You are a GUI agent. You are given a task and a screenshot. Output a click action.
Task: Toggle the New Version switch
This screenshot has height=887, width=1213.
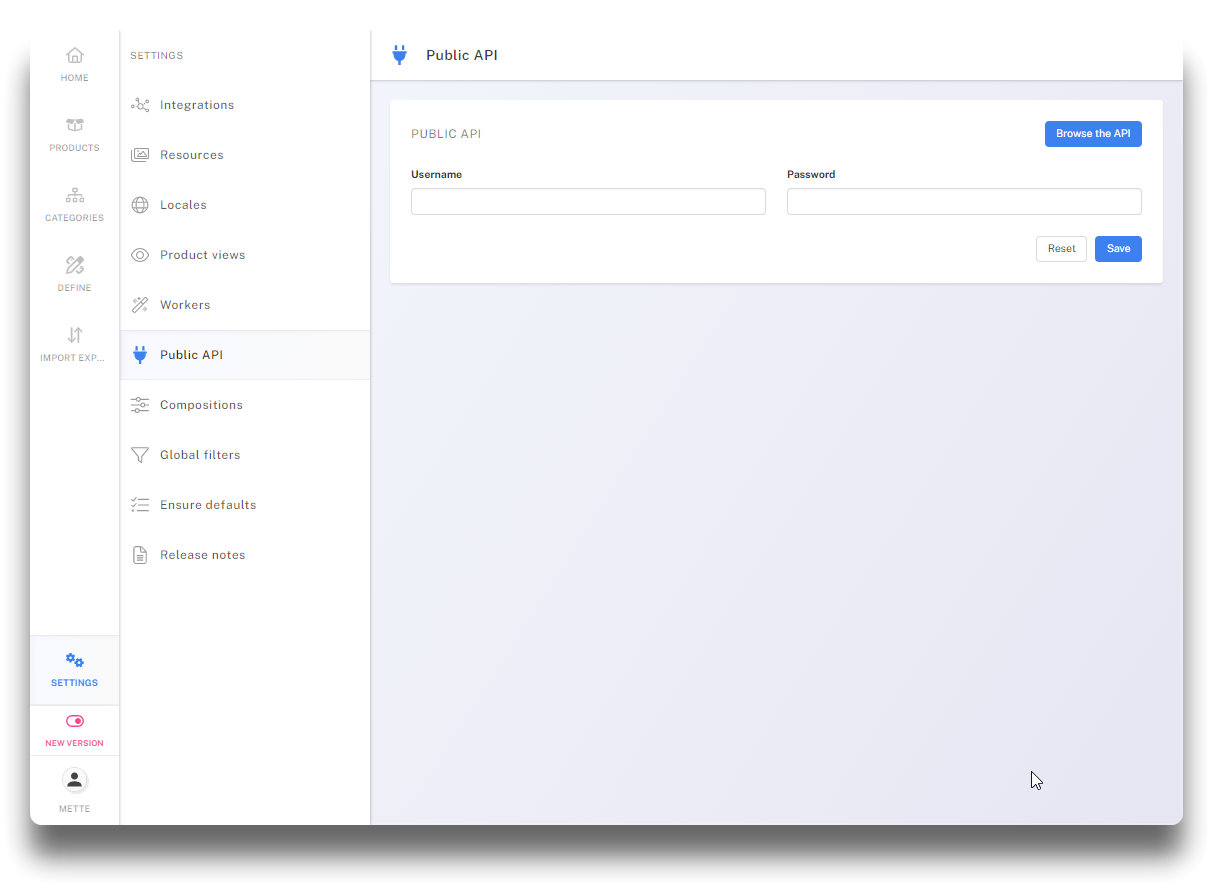point(75,721)
